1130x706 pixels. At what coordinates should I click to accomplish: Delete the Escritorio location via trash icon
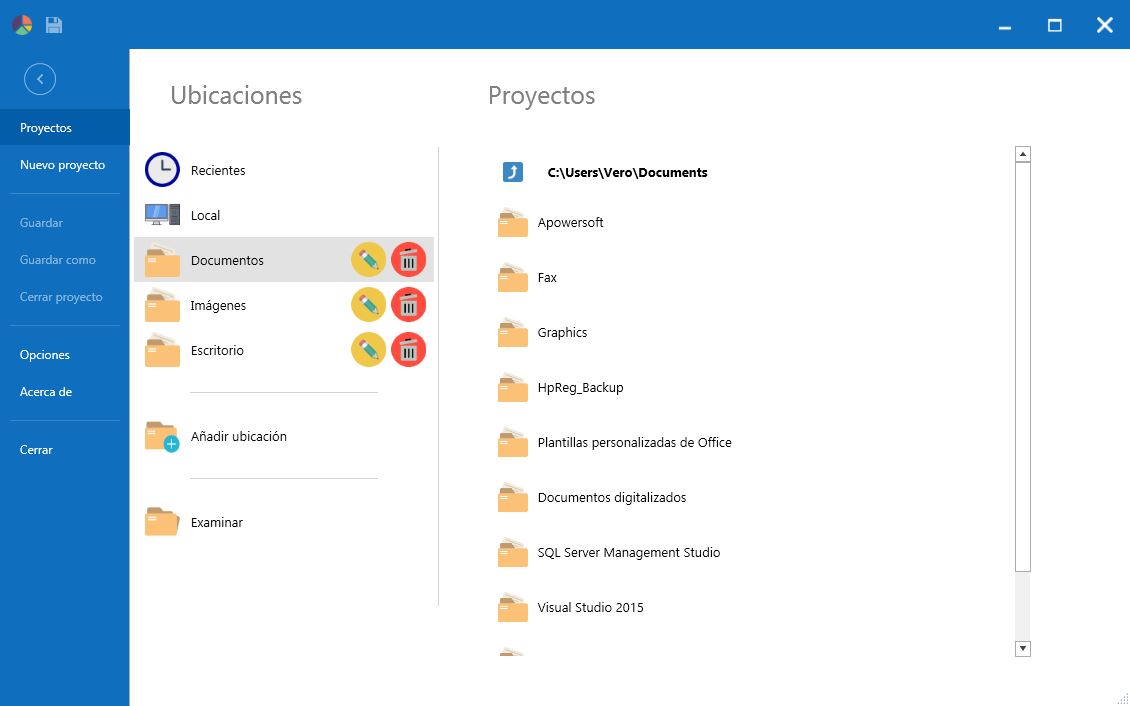point(408,350)
